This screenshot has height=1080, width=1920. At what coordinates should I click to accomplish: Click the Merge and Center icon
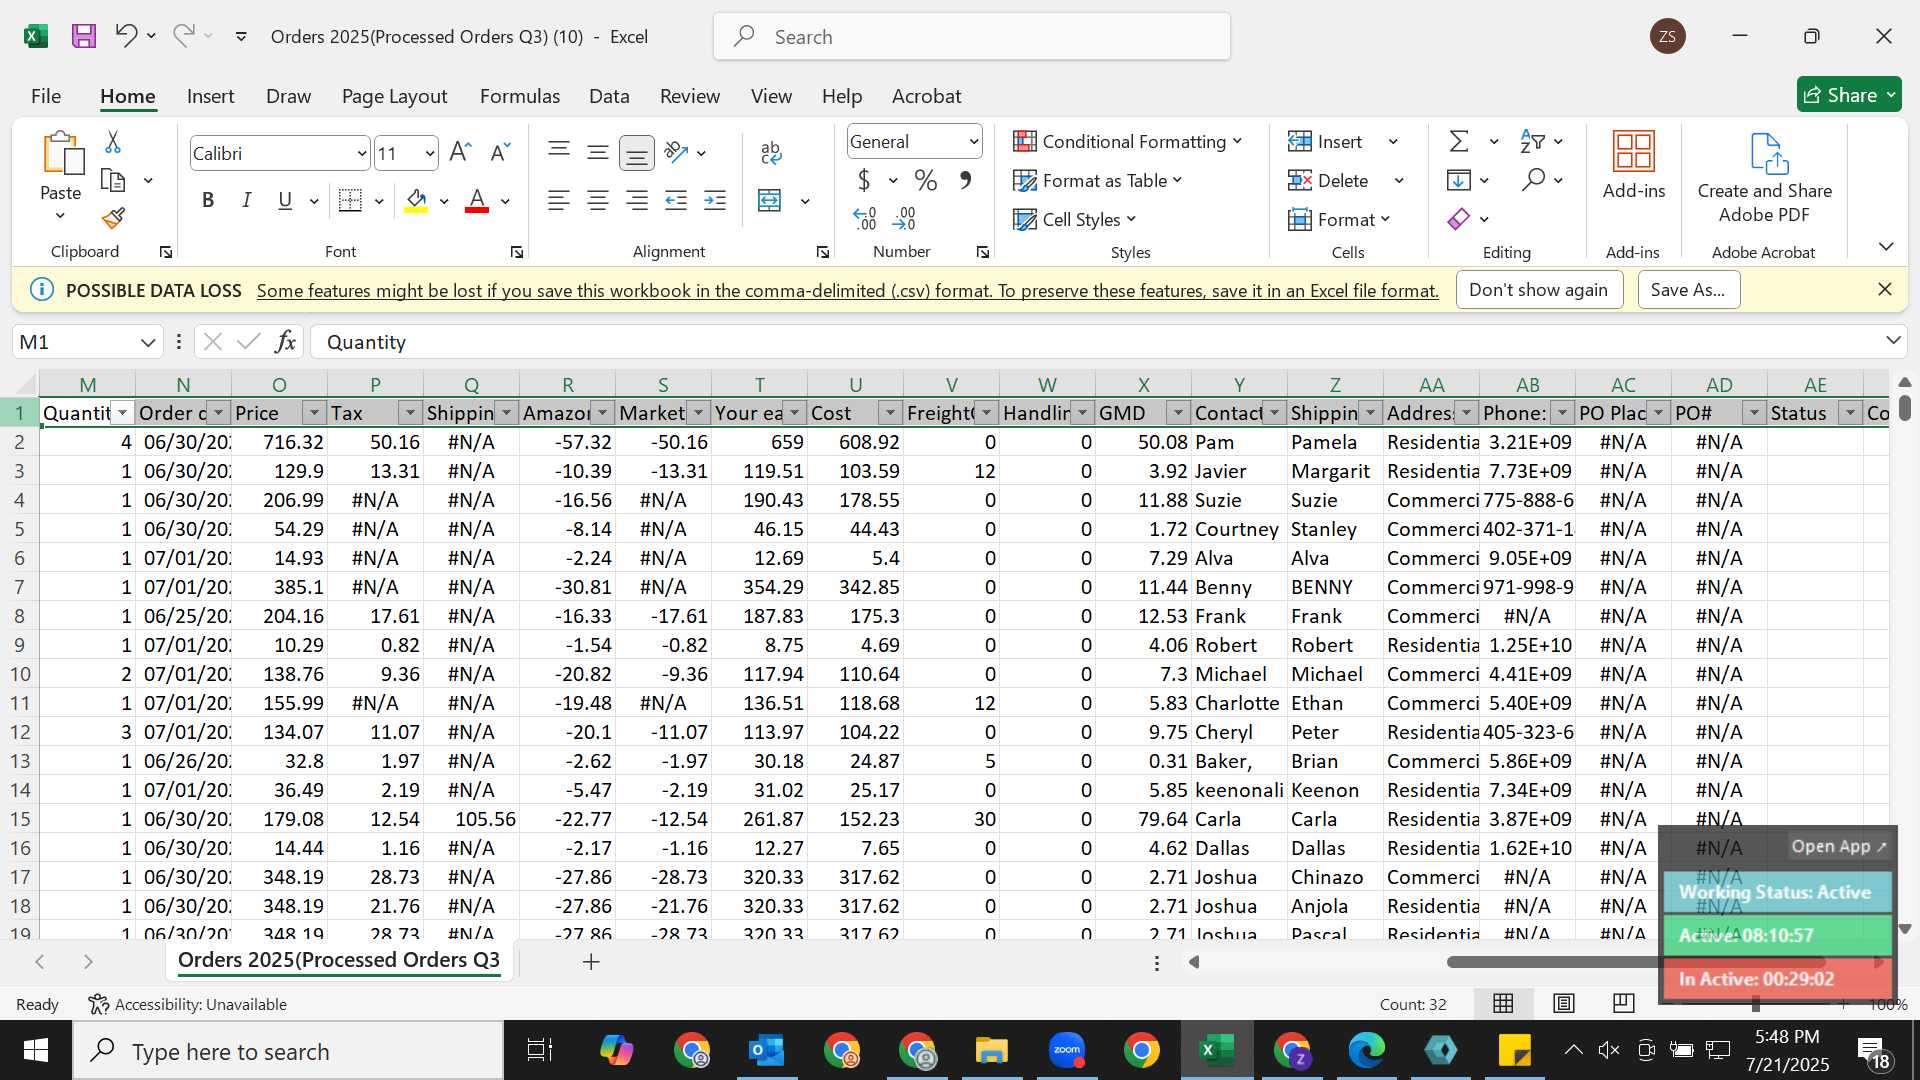click(x=769, y=201)
